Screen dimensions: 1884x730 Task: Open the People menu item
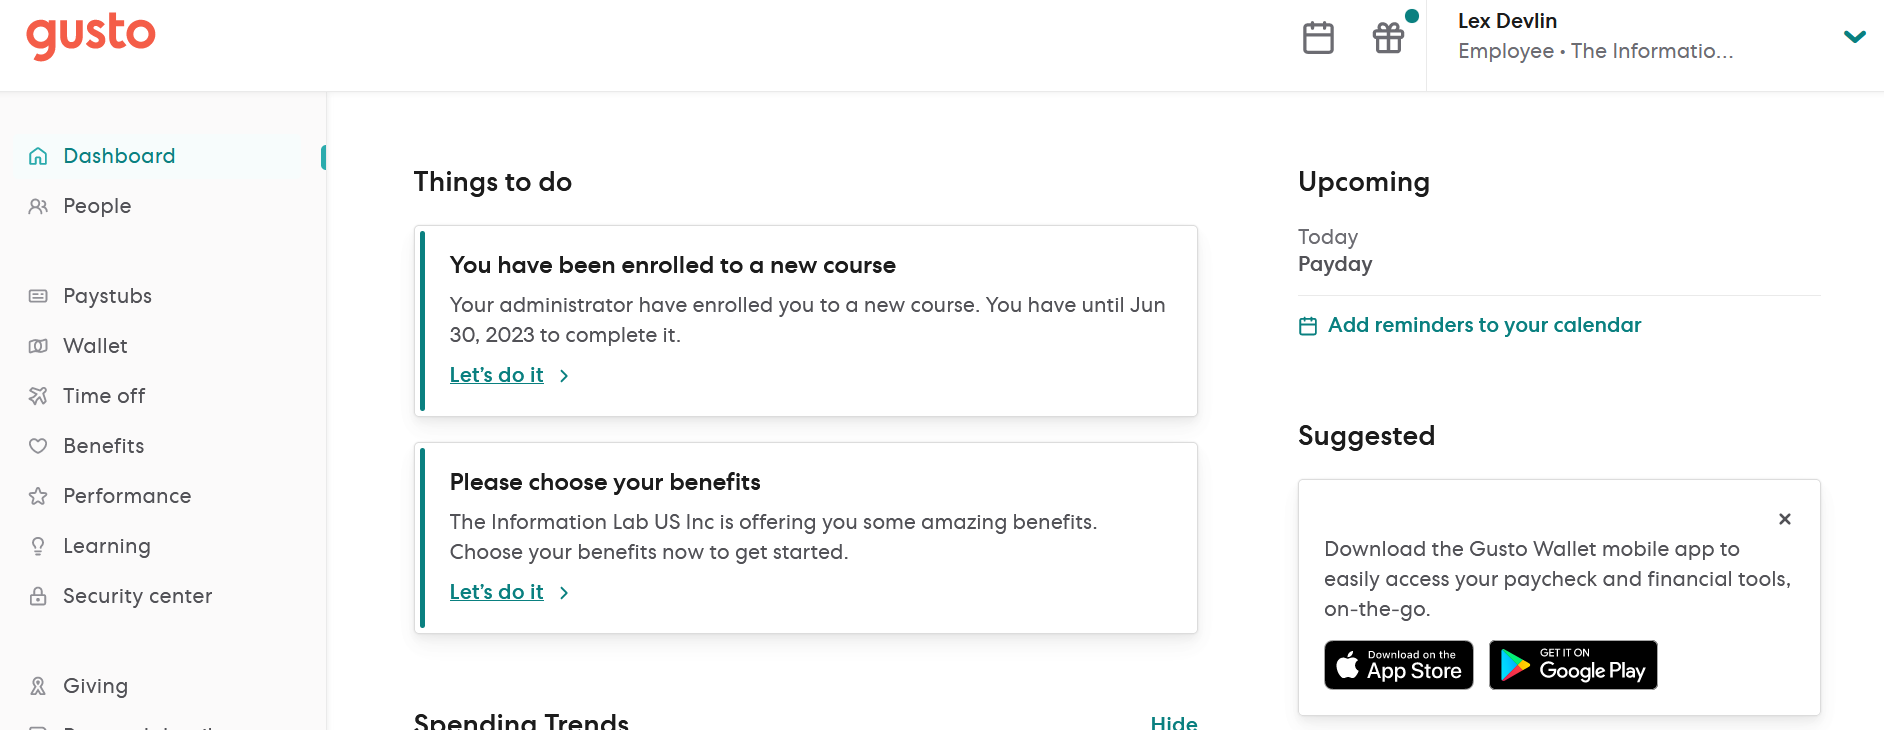97,206
